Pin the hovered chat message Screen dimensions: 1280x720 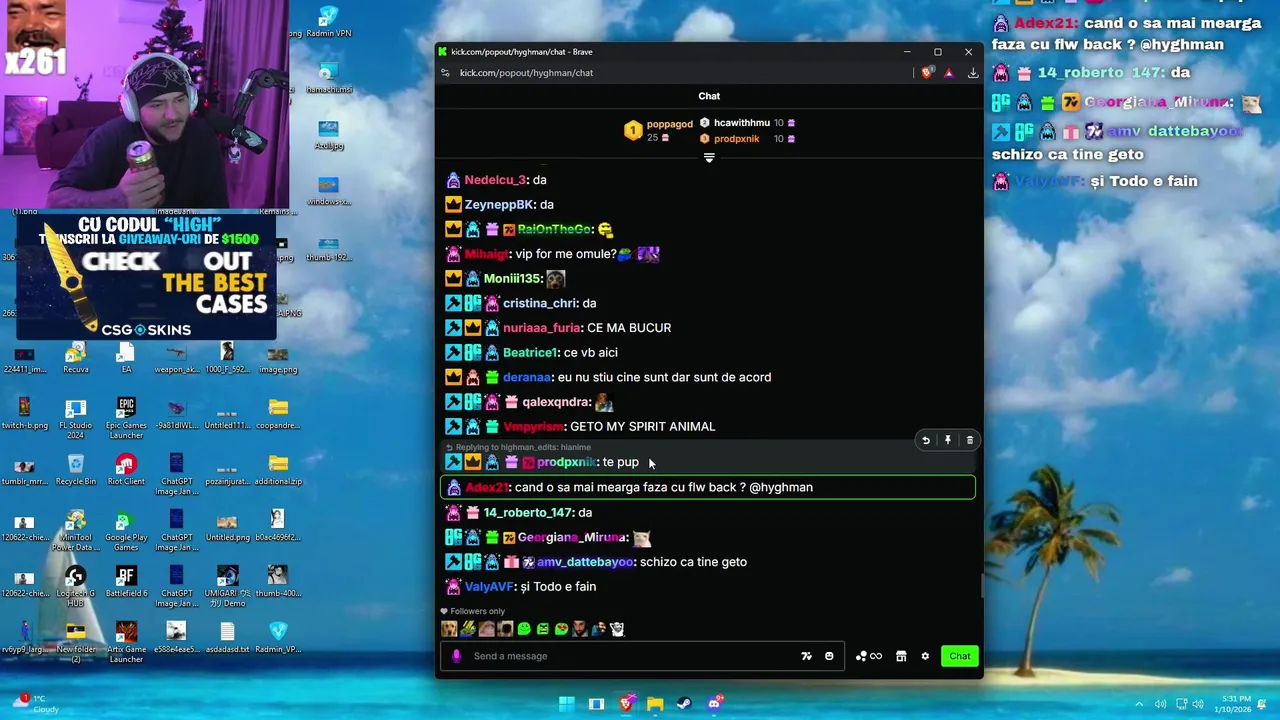click(948, 440)
